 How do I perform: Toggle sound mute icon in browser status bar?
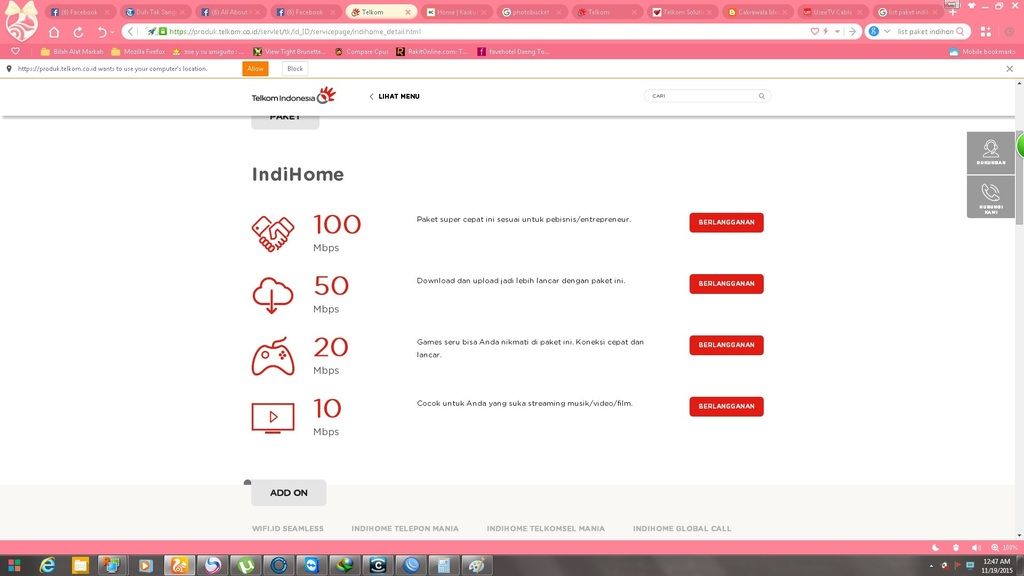click(976, 547)
